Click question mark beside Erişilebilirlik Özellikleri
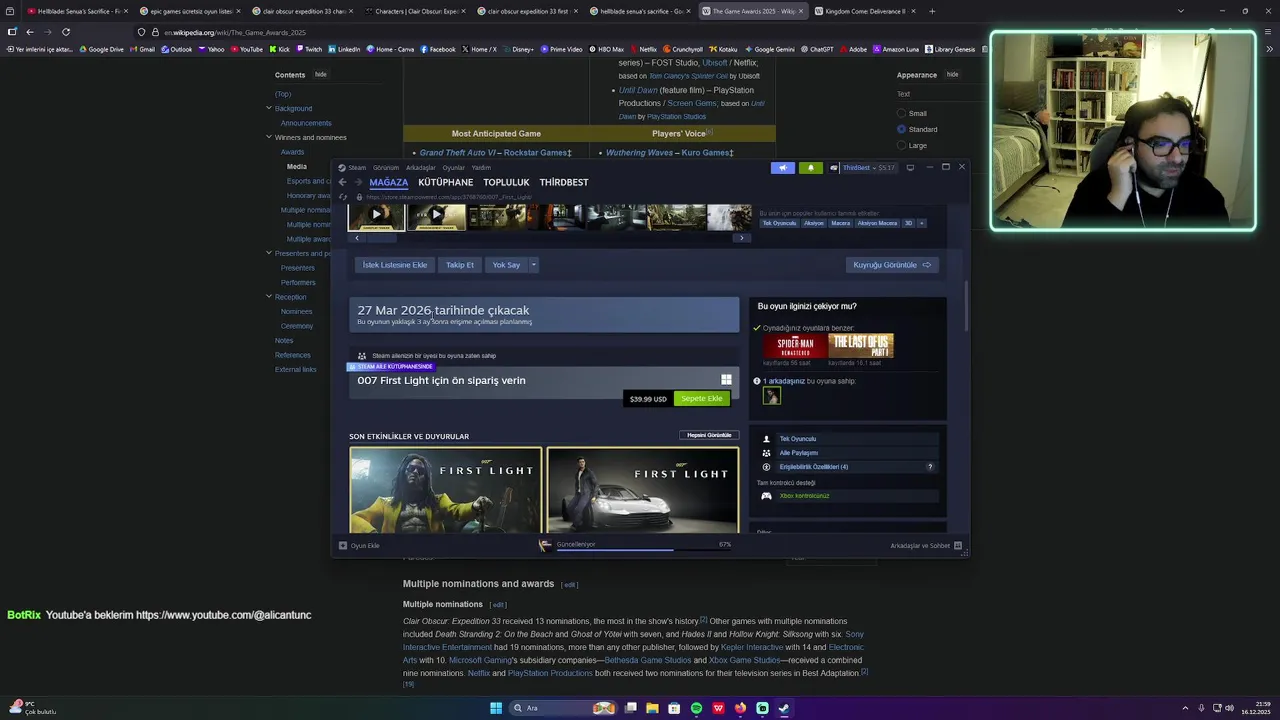Viewport: 1280px width, 720px height. pyautogui.click(x=930, y=467)
